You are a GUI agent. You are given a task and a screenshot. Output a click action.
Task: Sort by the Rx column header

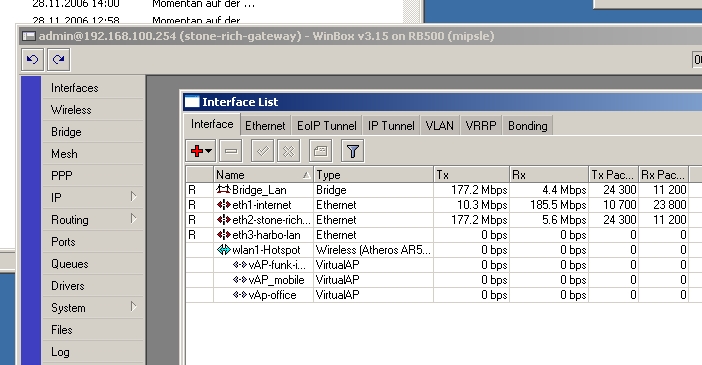(549, 175)
